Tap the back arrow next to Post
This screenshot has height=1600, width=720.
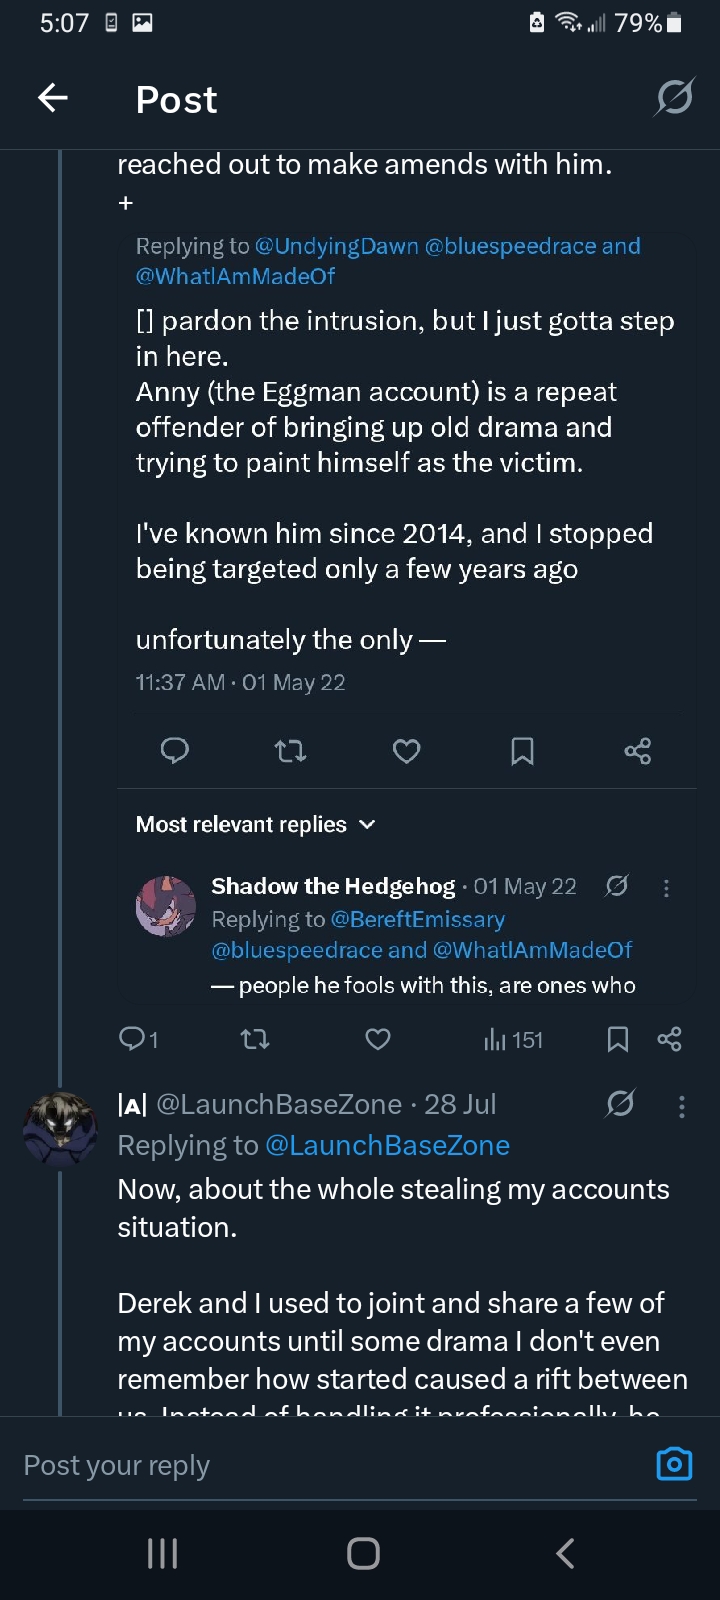(x=52, y=98)
